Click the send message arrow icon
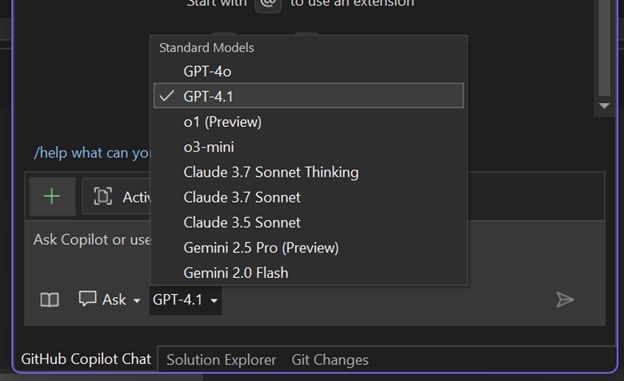This screenshot has width=624, height=381. [565, 300]
